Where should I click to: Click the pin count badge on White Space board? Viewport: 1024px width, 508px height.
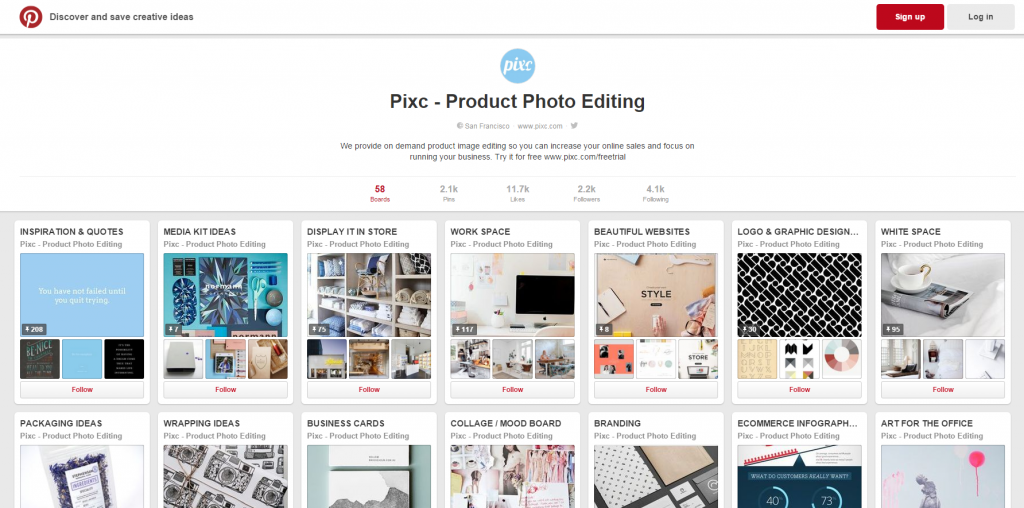893,330
